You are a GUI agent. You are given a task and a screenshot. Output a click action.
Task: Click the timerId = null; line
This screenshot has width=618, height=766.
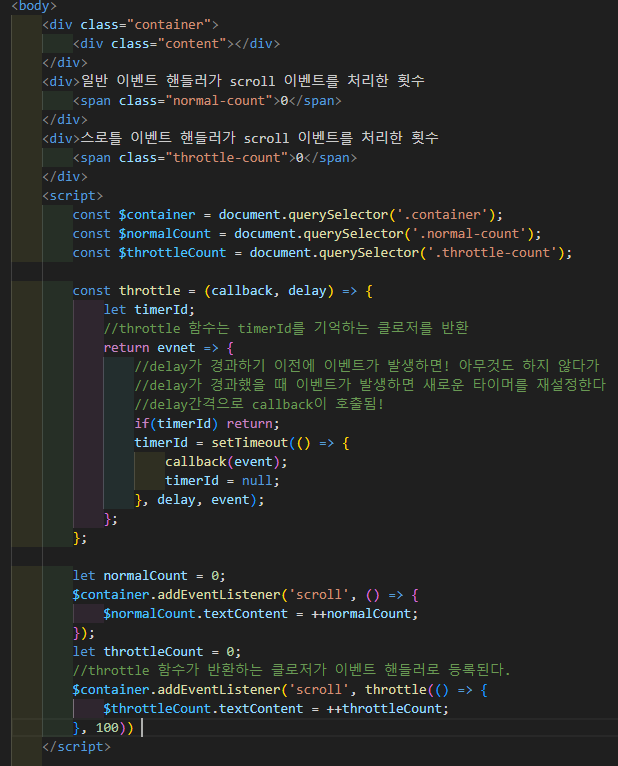point(222,481)
